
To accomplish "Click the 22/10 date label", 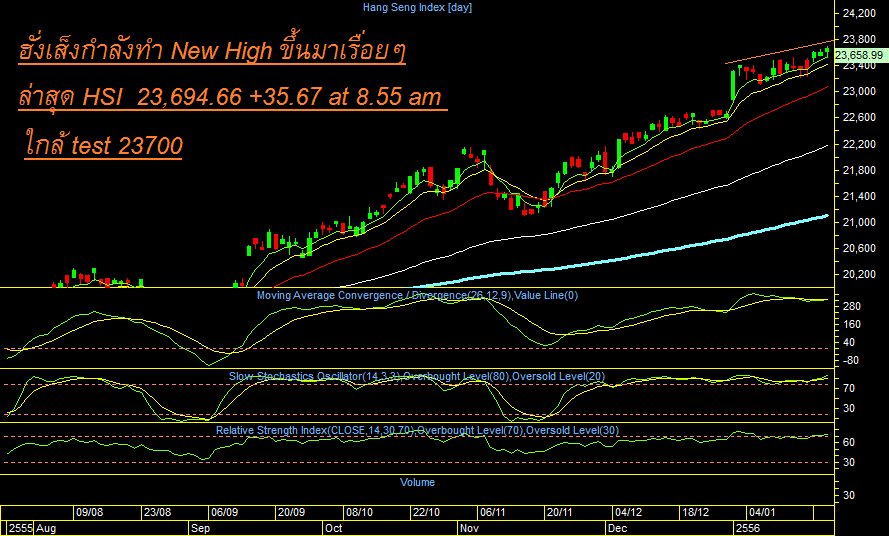I will (426, 512).
